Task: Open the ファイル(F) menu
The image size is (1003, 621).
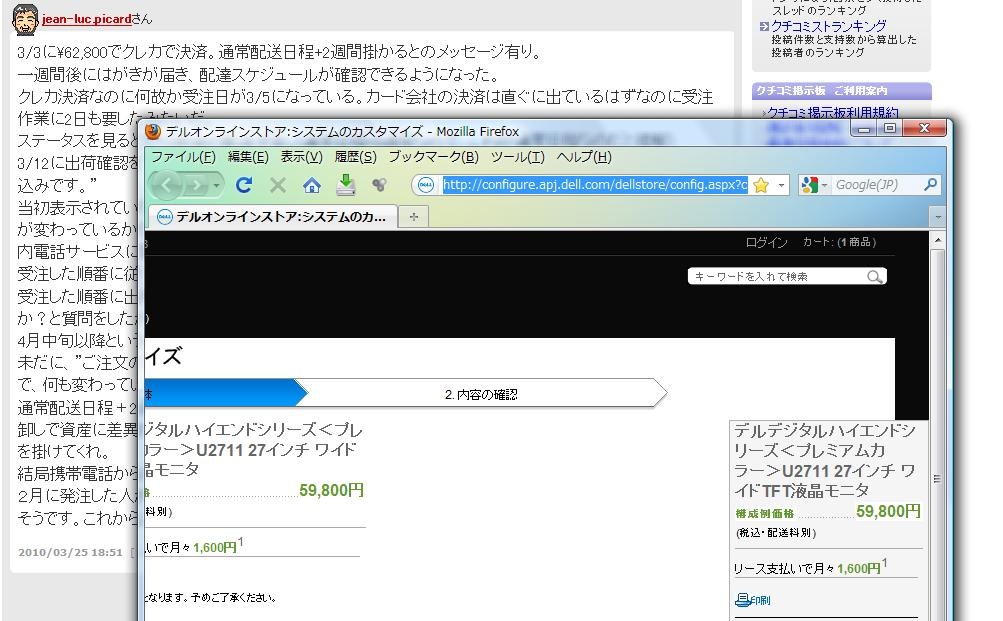Action: pyautogui.click(x=183, y=157)
